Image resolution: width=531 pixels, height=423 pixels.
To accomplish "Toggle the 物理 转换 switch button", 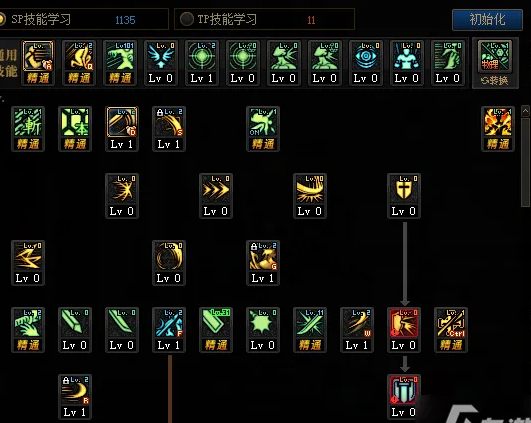I will [x=495, y=63].
